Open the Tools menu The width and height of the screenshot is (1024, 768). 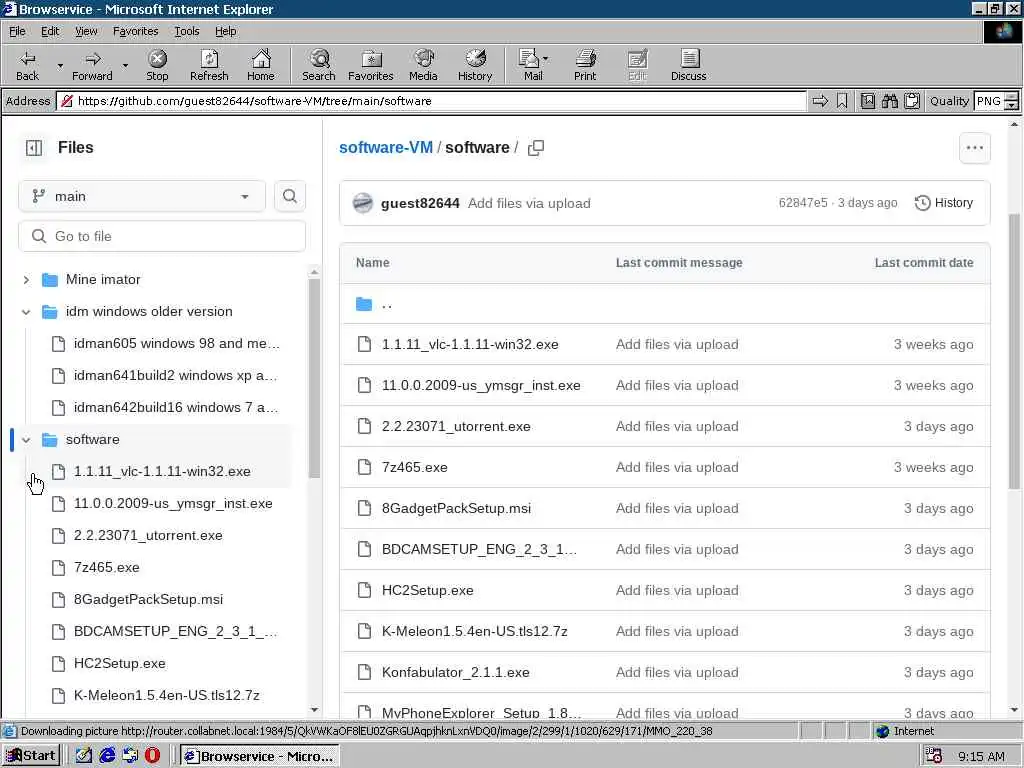(x=186, y=31)
